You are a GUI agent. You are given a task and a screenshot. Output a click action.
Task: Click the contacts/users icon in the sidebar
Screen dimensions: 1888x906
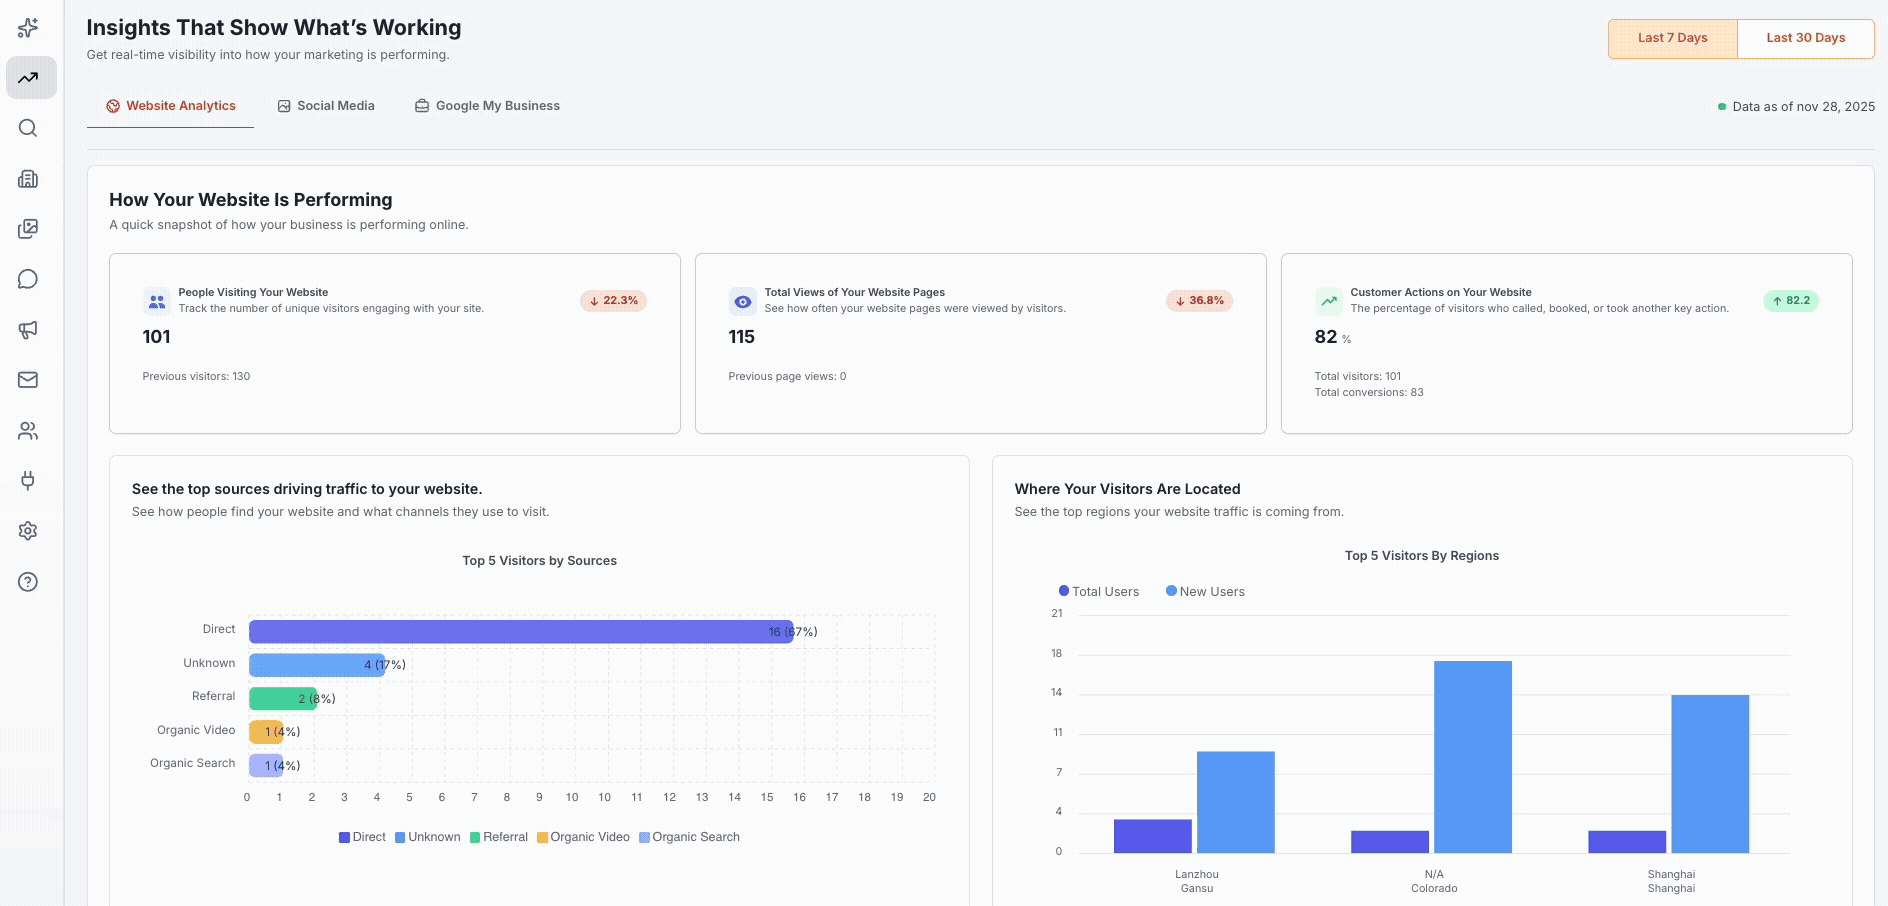click(x=28, y=431)
